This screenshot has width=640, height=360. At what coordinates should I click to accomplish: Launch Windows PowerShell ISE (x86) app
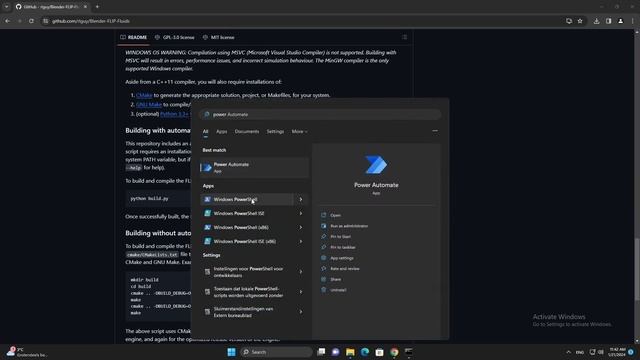247,241
